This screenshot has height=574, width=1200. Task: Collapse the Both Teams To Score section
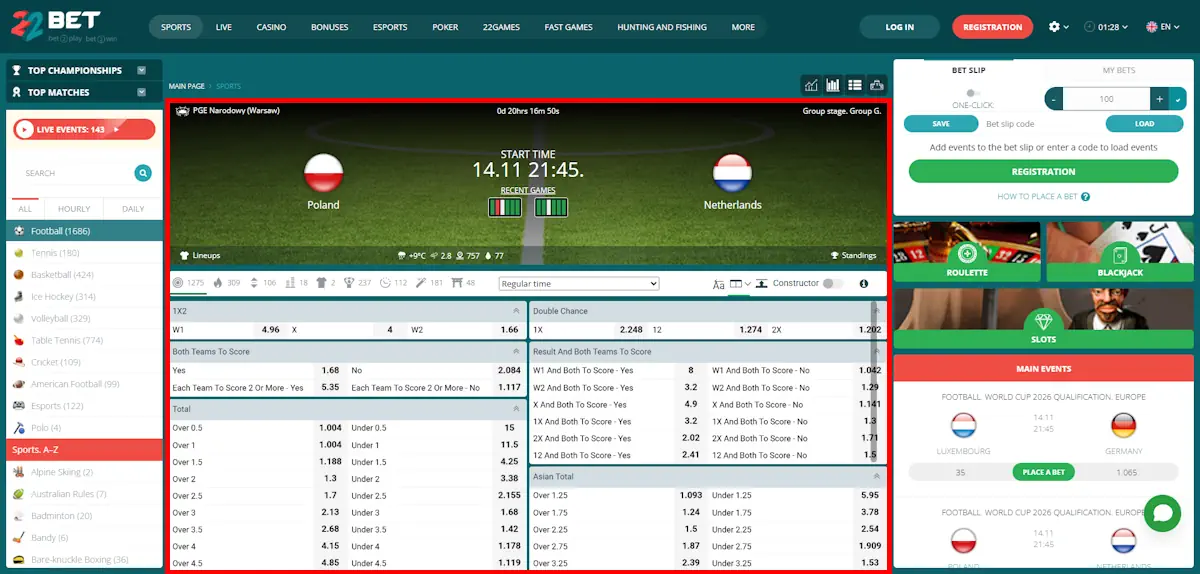pos(516,352)
